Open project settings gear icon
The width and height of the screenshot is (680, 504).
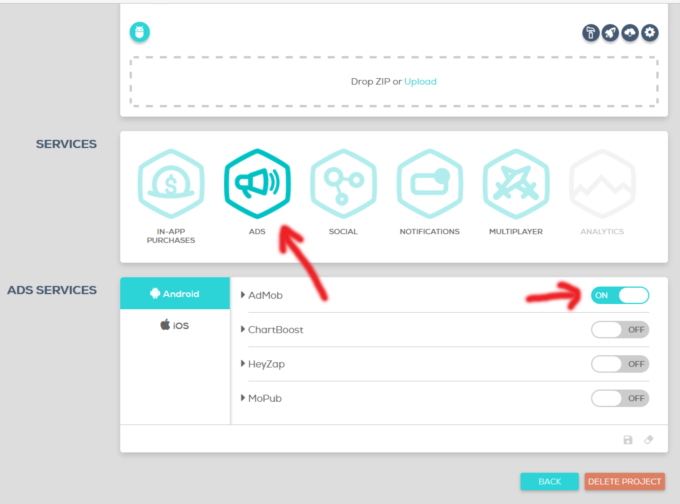click(x=650, y=33)
